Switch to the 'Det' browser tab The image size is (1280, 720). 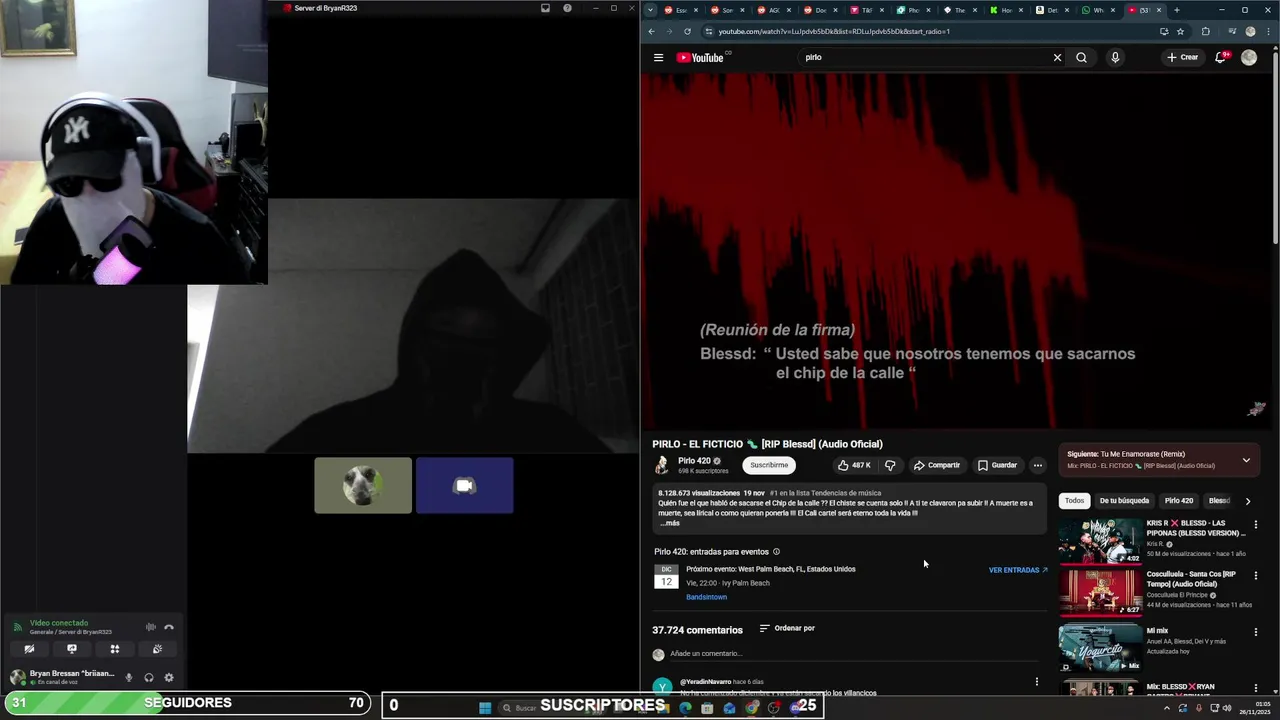(1051, 10)
